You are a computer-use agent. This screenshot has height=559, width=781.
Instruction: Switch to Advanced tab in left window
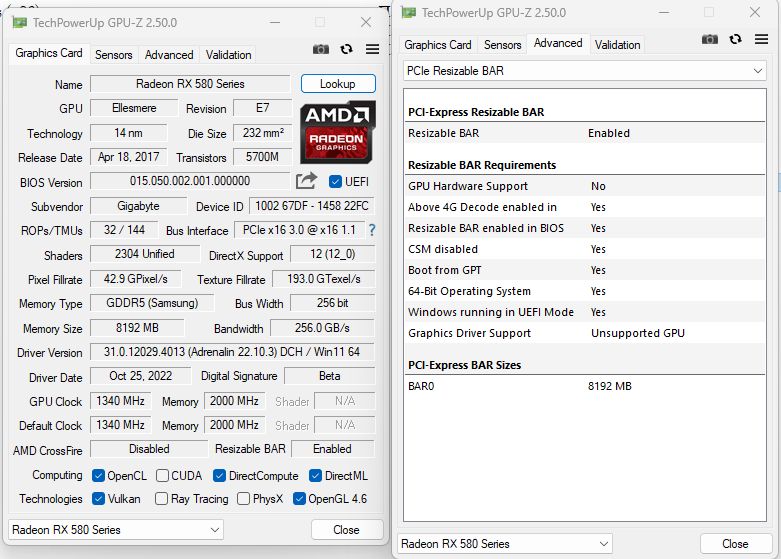point(169,55)
